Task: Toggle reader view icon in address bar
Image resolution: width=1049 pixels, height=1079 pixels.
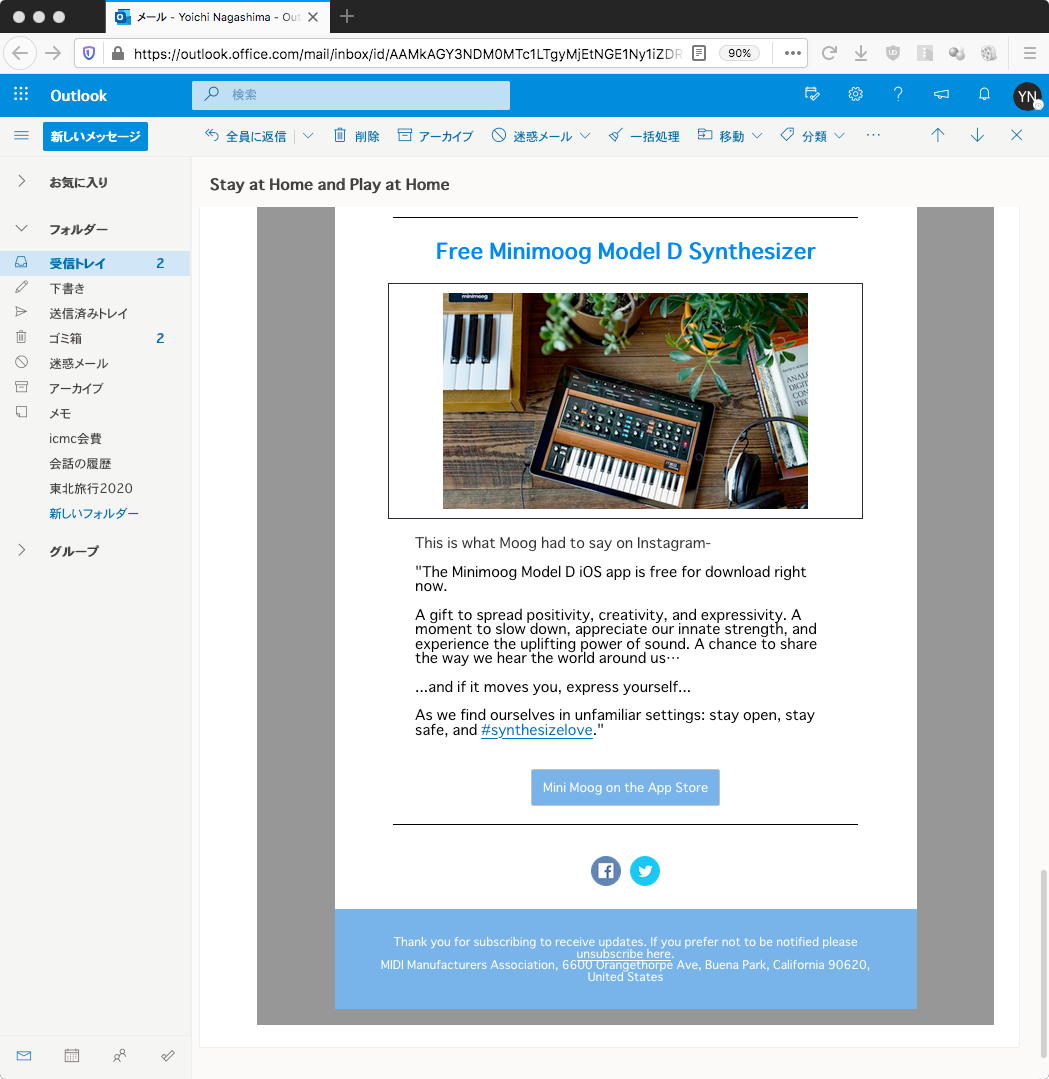Action: pos(699,53)
